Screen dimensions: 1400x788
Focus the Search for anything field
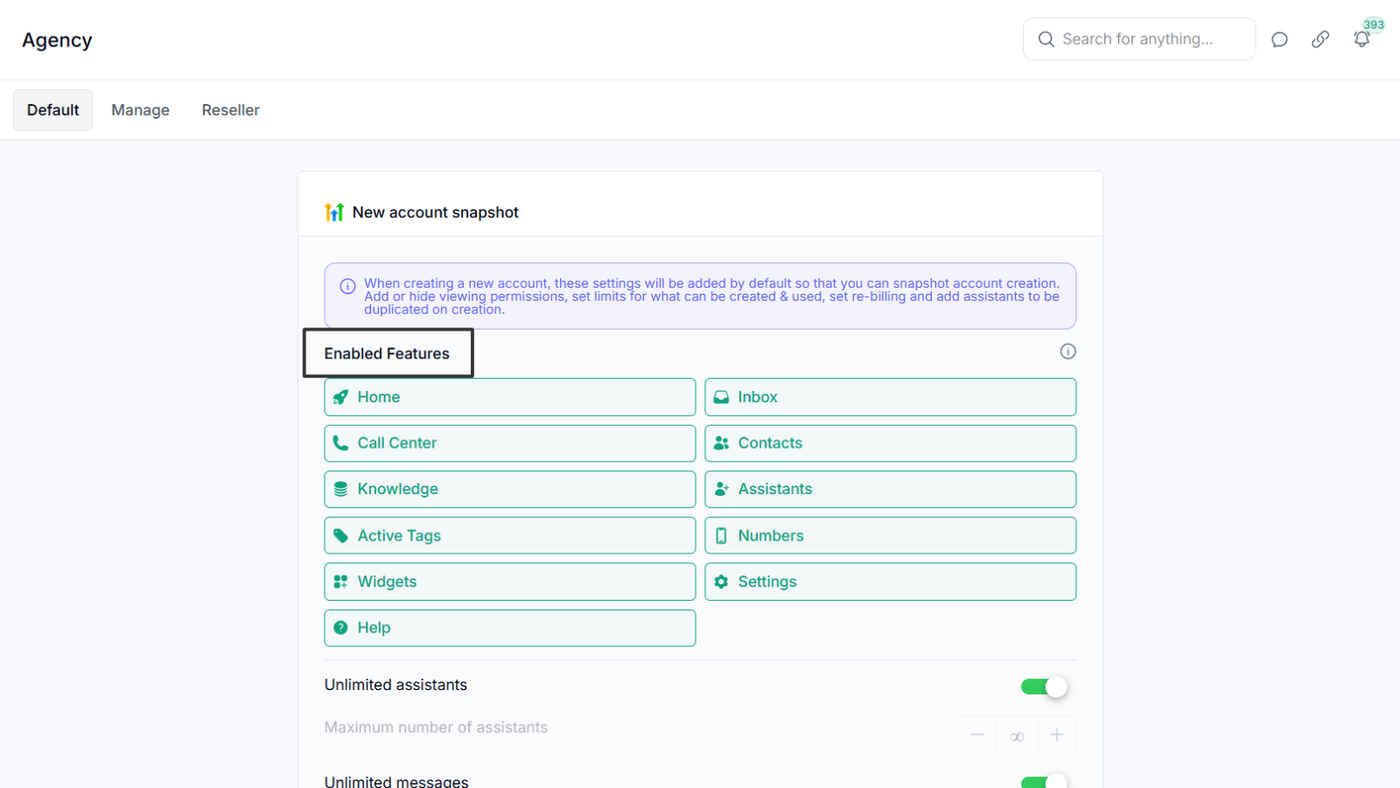[x=1139, y=39]
